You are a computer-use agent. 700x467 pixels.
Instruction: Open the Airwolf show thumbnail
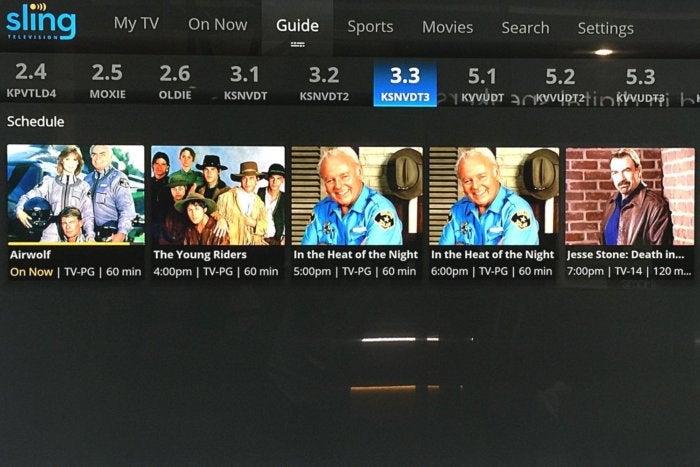pos(76,194)
